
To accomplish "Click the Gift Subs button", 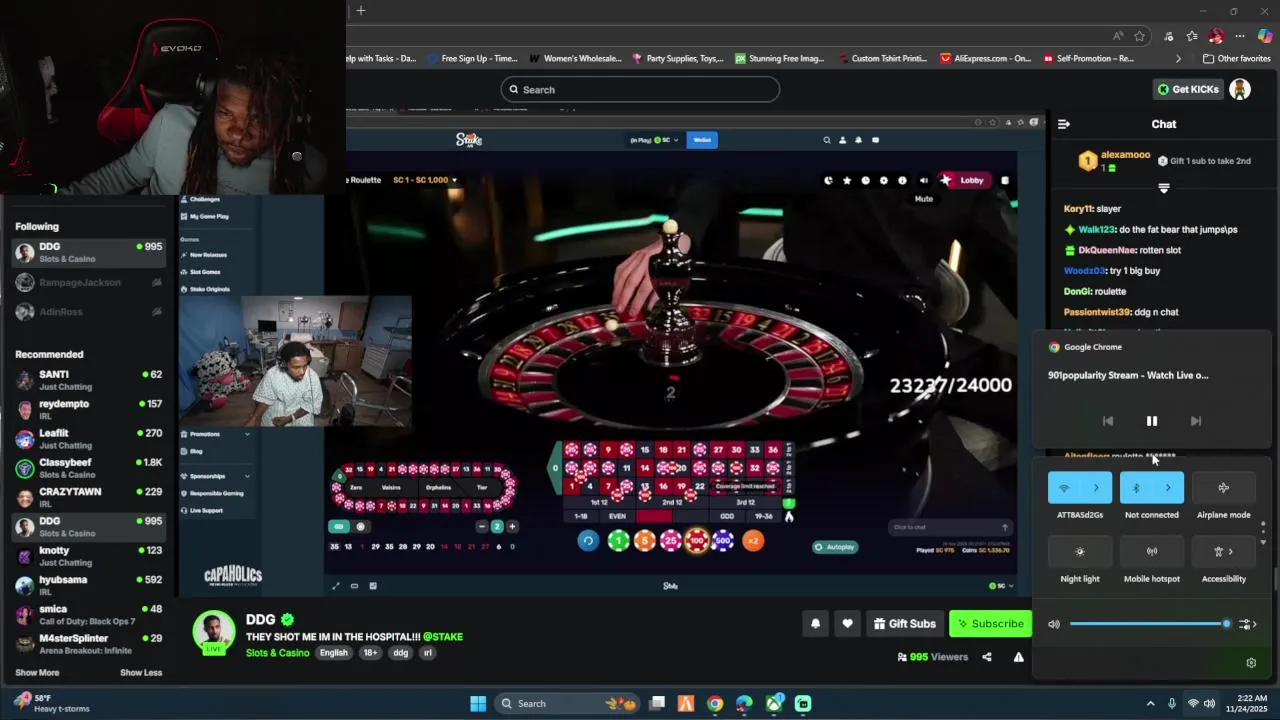I will pos(904,624).
